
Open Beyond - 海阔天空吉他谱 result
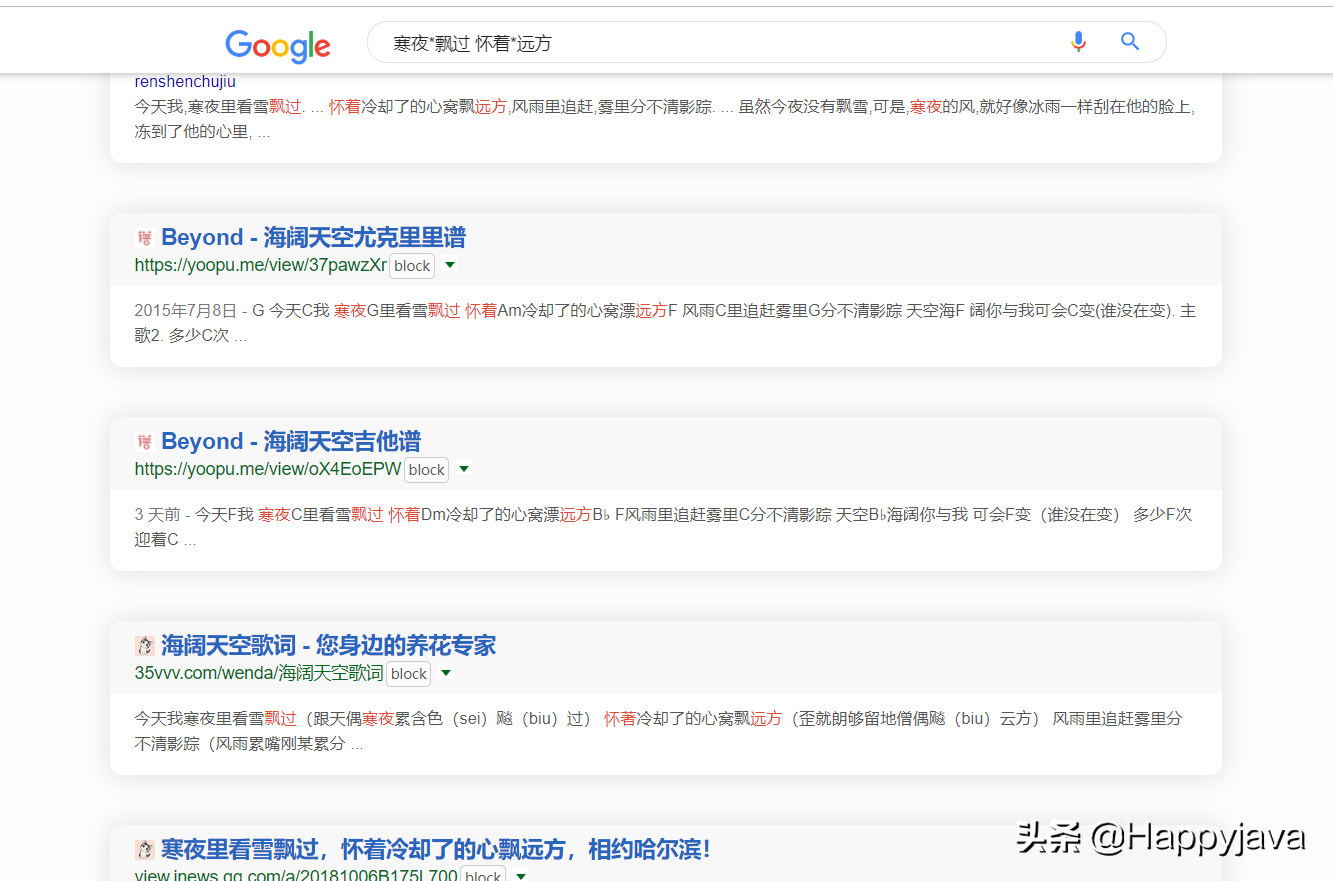click(291, 442)
